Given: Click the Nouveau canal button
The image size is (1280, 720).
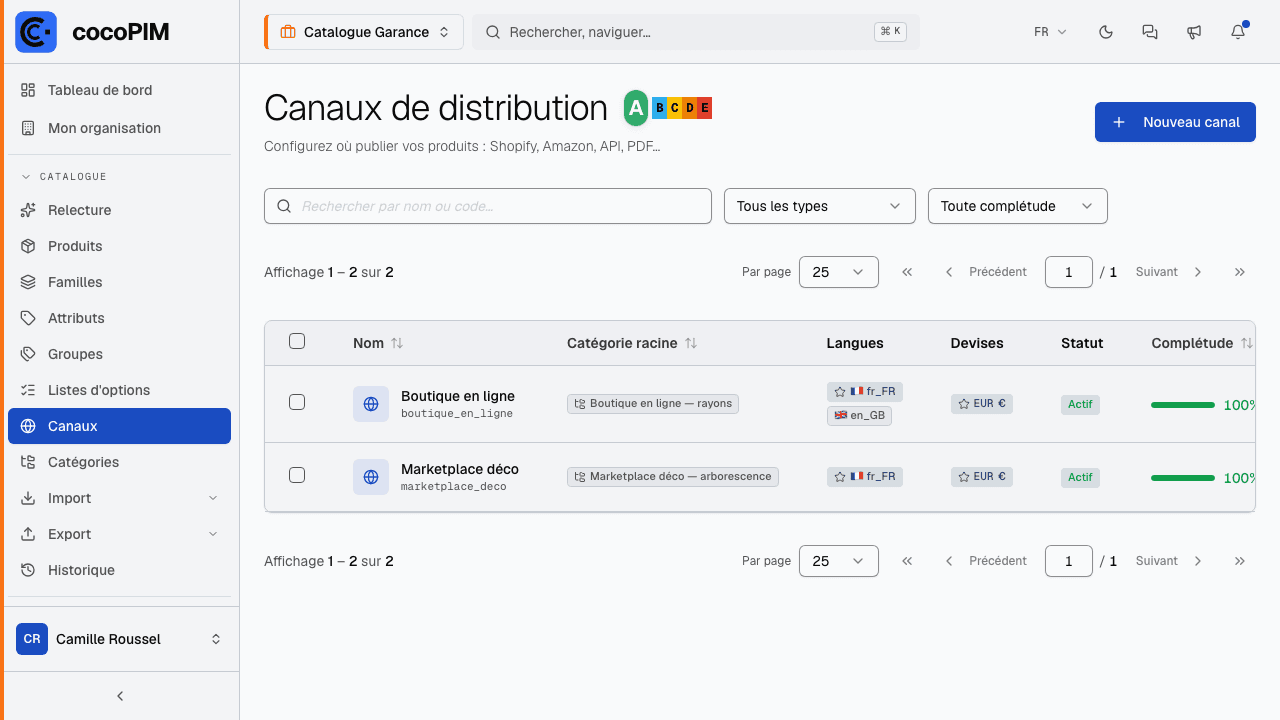Looking at the screenshot, I should (x=1175, y=122).
